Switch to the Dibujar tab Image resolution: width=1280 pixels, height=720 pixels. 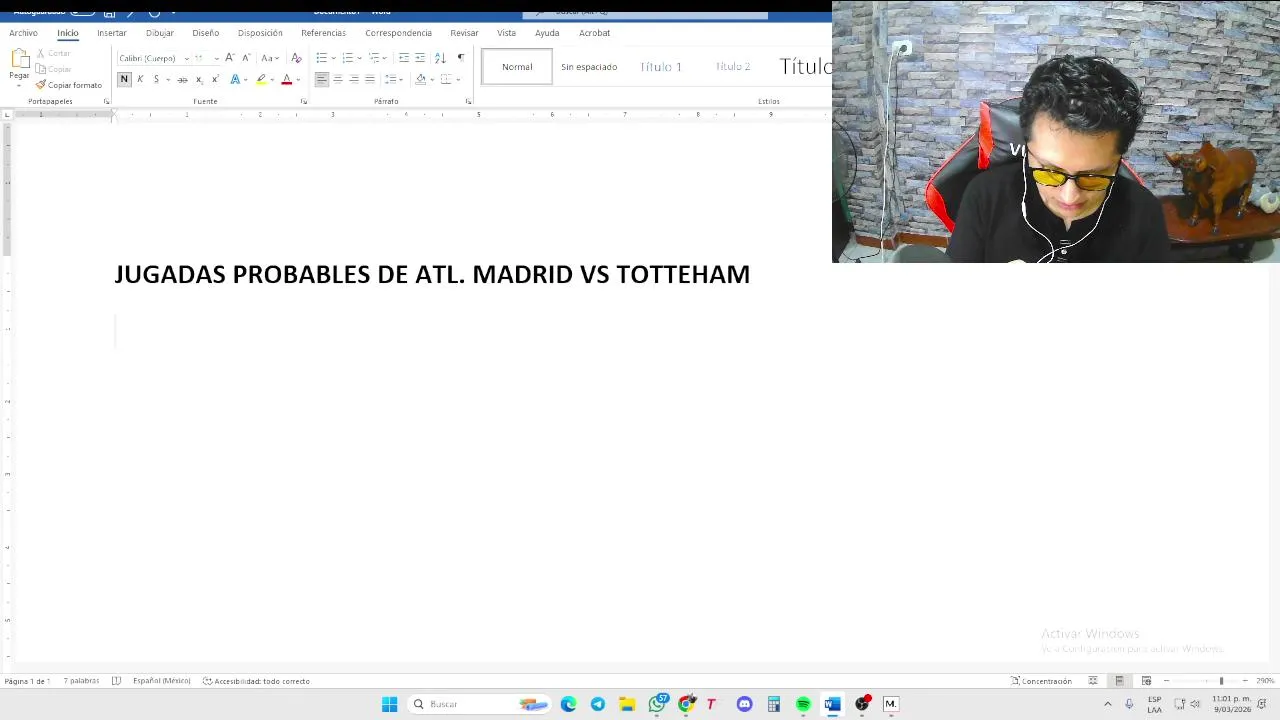click(x=160, y=33)
